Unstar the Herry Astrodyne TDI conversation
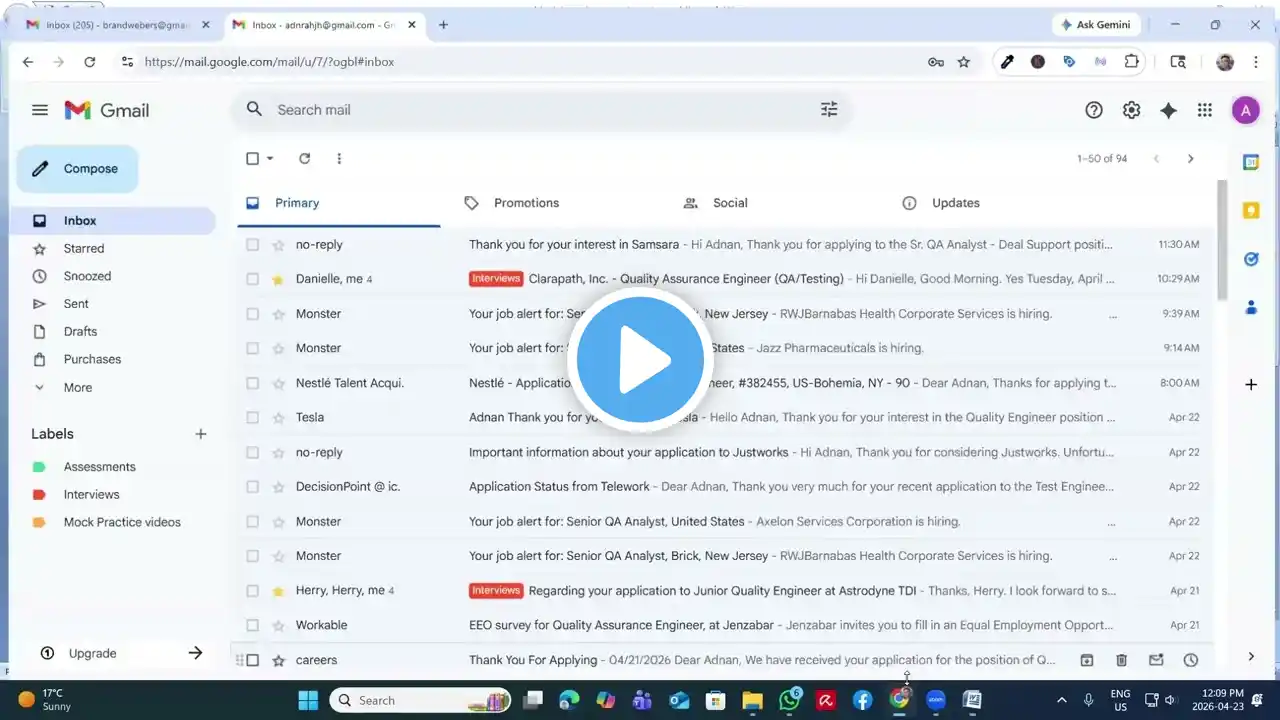Screen dimensions: 1280x720 coord(278,591)
